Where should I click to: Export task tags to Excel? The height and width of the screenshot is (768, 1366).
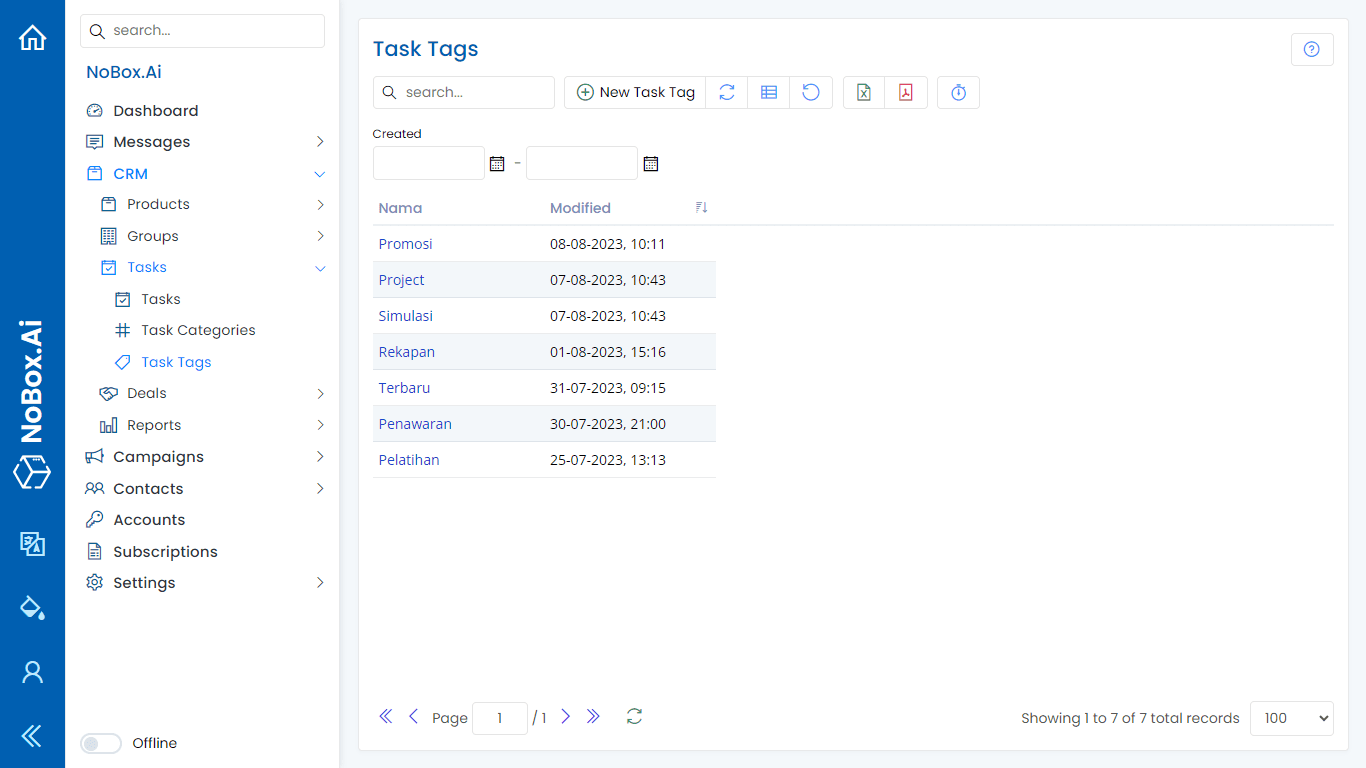pos(863,92)
